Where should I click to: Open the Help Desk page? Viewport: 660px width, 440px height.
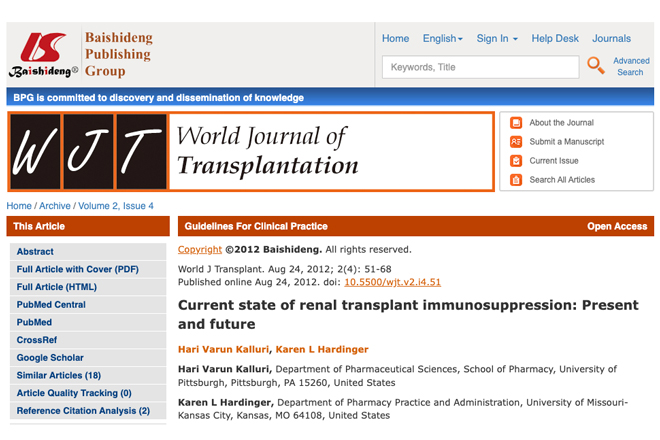555,38
